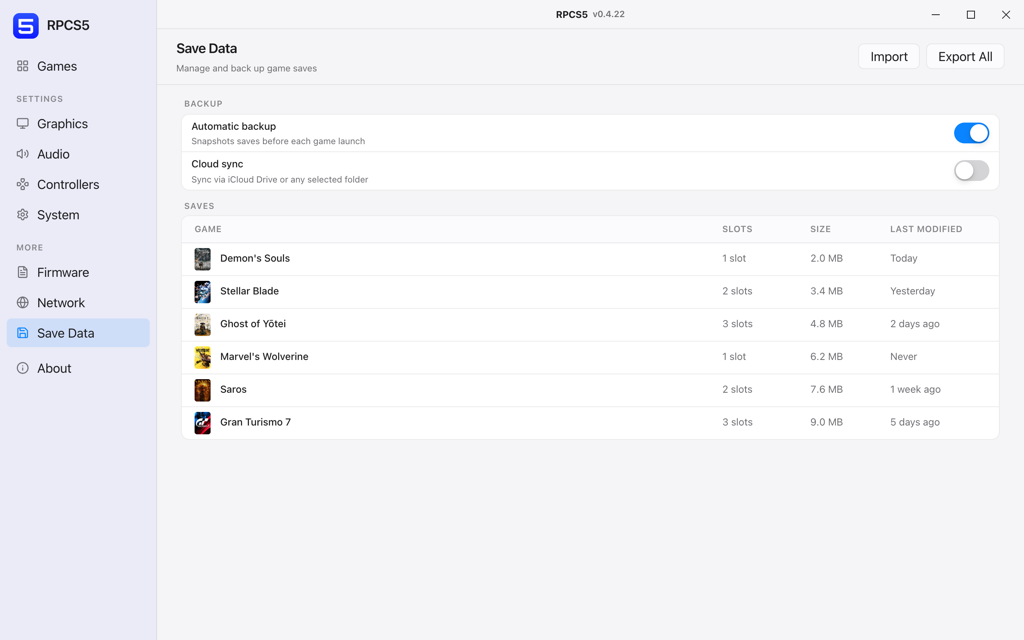This screenshot has width=1024, height=640.
Task: Click the 7.6 MB size cell
Action: 826,389
